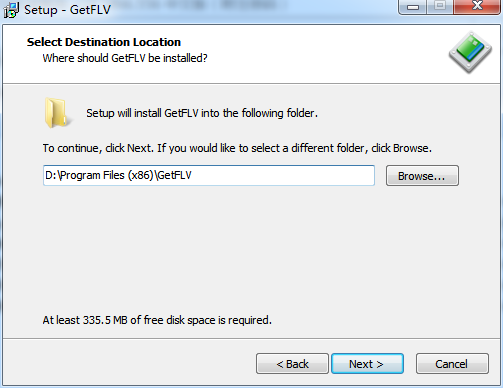Continue installation with the Next button
503x388 pixels.
[x=367, y=364]
